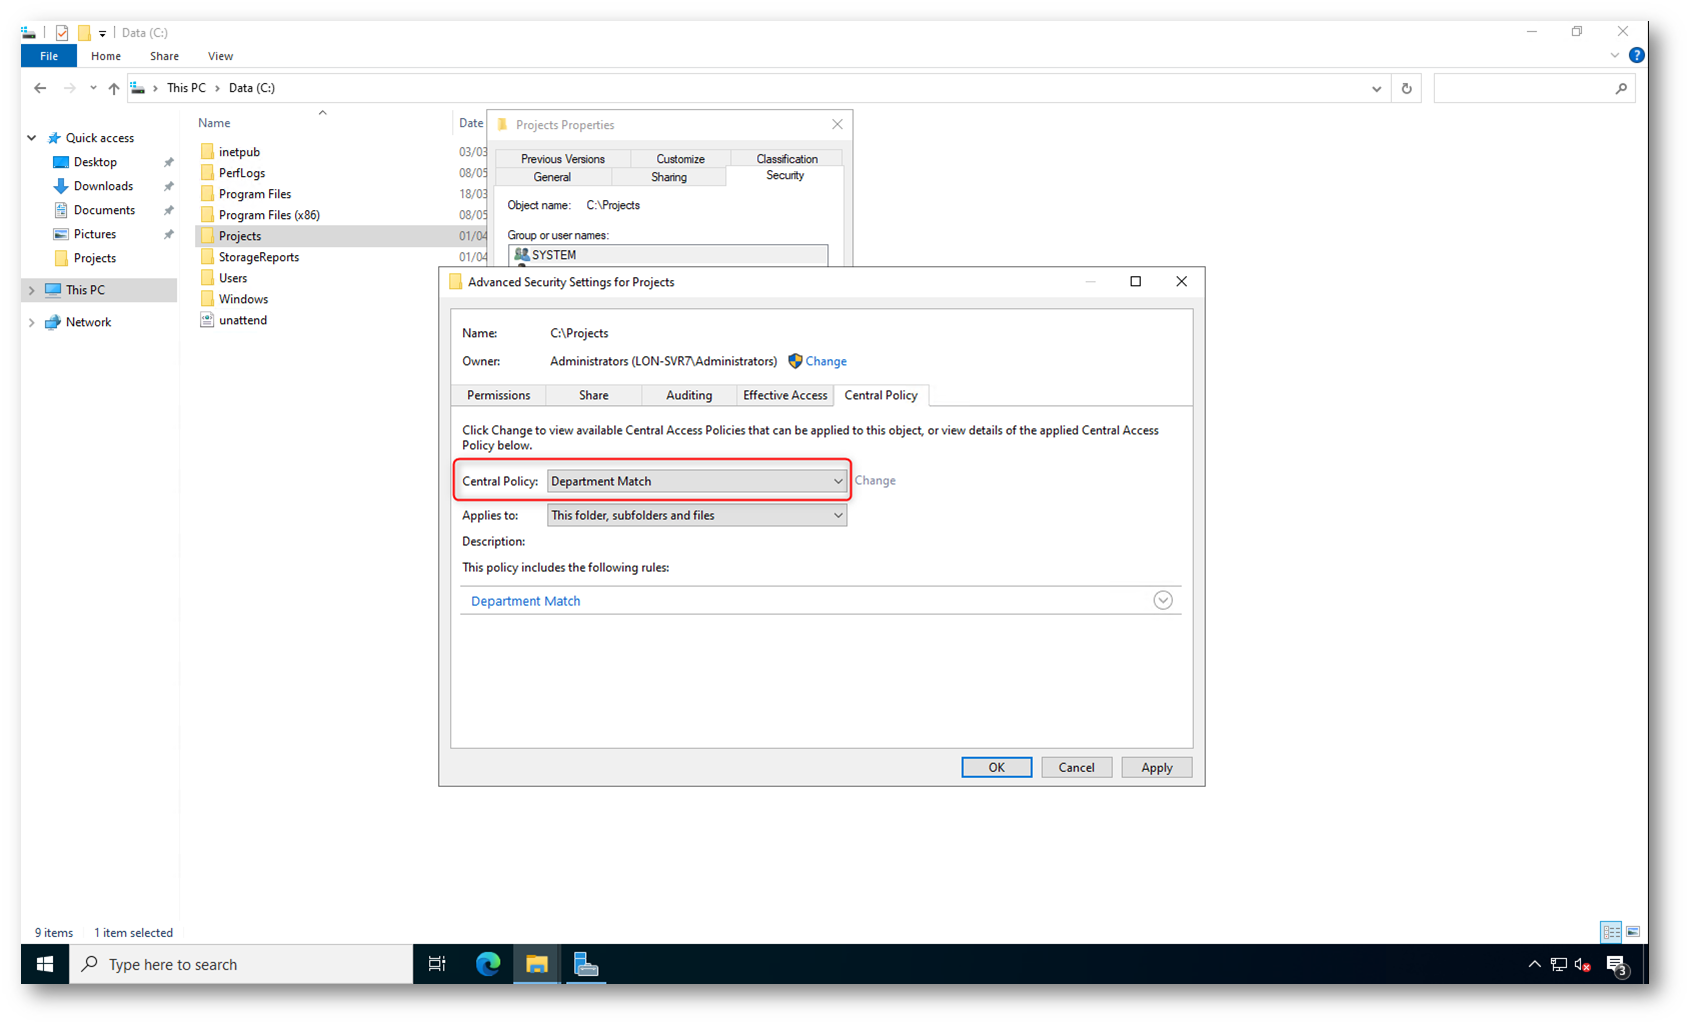This screenshot has width=1691, height=1026.
Task: Click the Server Manager taskbar icon
Action: (586, 964)
